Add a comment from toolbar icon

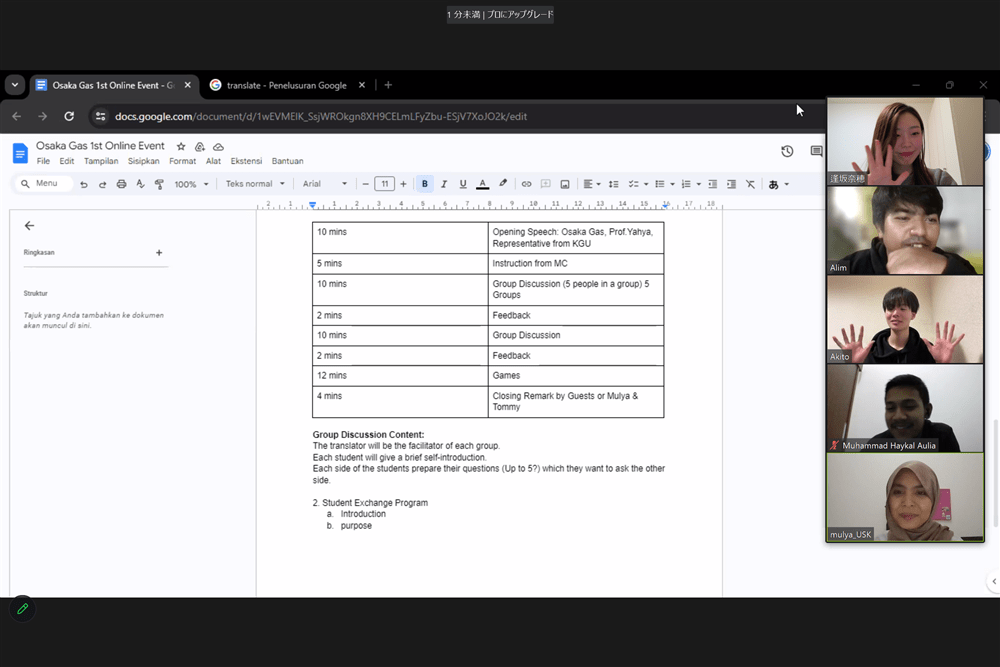(545, 184)
